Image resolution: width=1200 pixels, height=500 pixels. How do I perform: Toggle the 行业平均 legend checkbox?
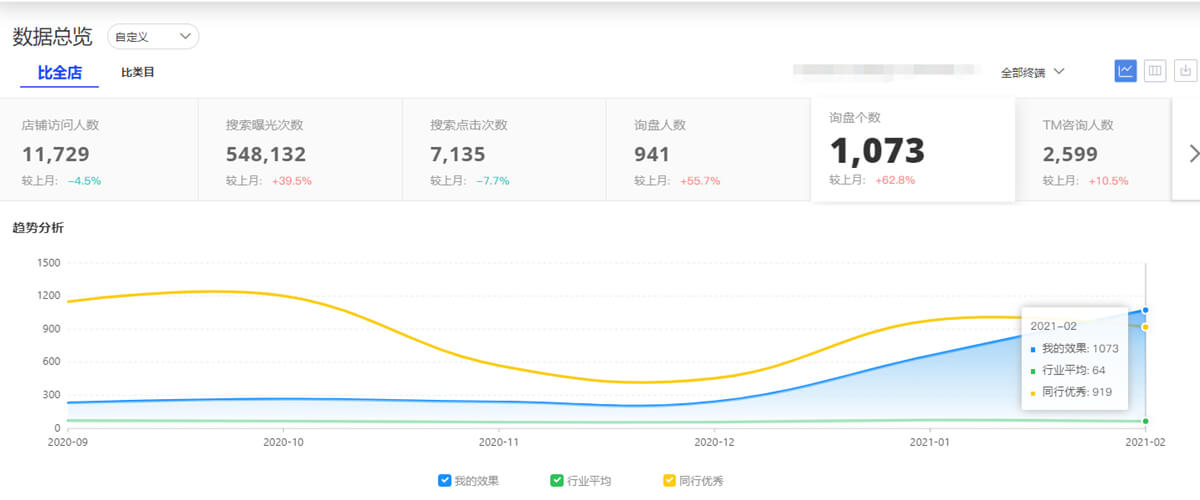click(557, 481)
